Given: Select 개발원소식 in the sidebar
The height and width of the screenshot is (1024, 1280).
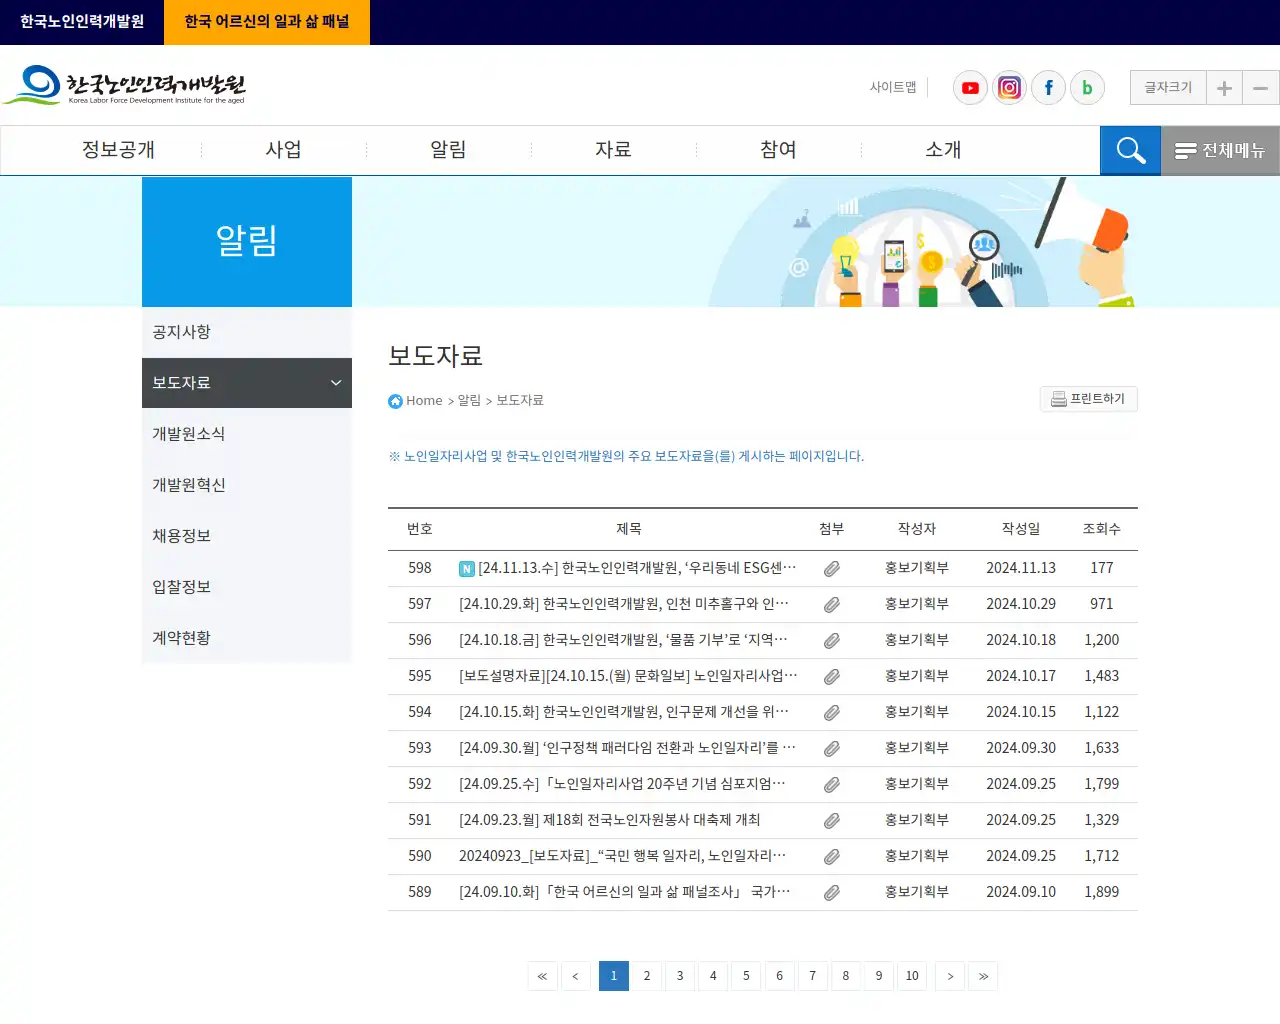Looking at the screenshot, I should [247, 434].
